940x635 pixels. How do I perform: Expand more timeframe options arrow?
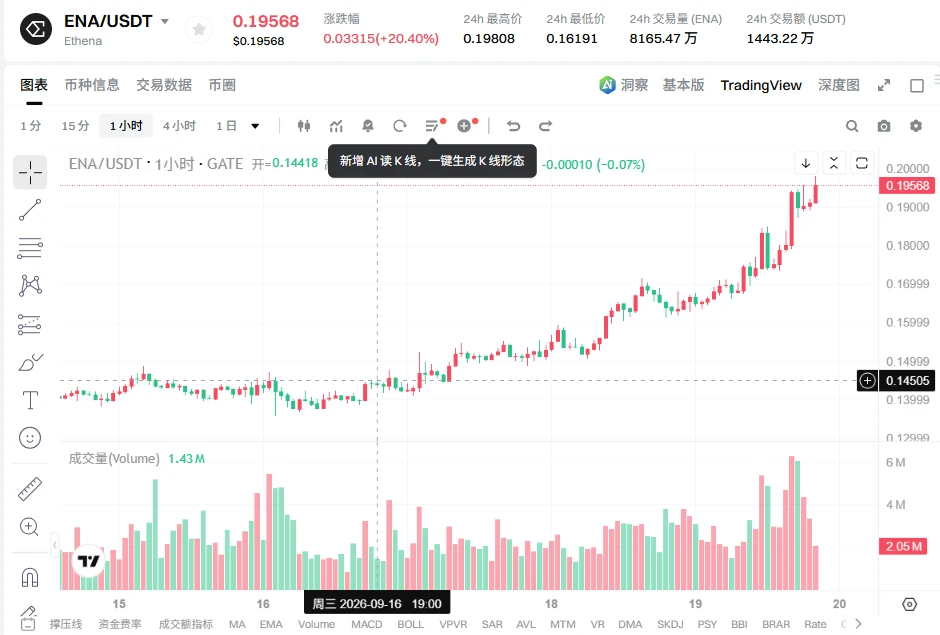click(255, 126)
